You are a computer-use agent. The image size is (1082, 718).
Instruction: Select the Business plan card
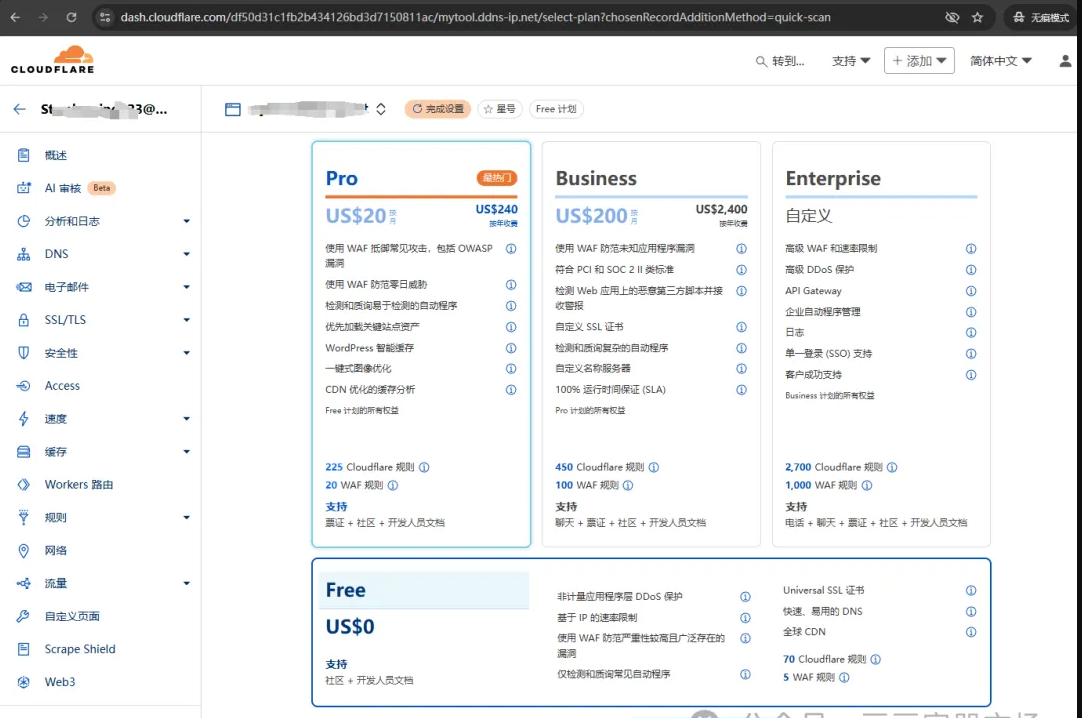(x=651, y=344)
